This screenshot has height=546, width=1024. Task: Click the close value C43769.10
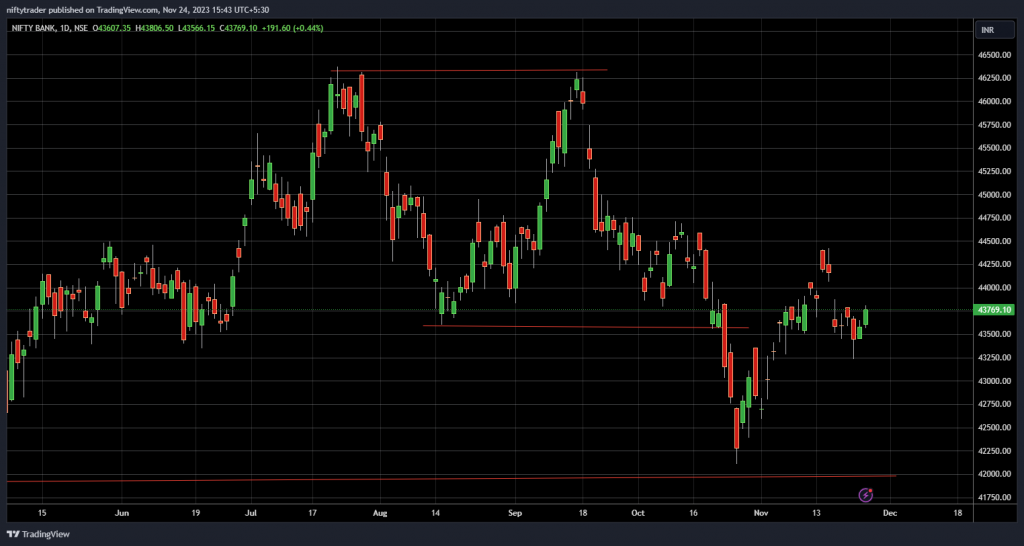pos(238,28)
